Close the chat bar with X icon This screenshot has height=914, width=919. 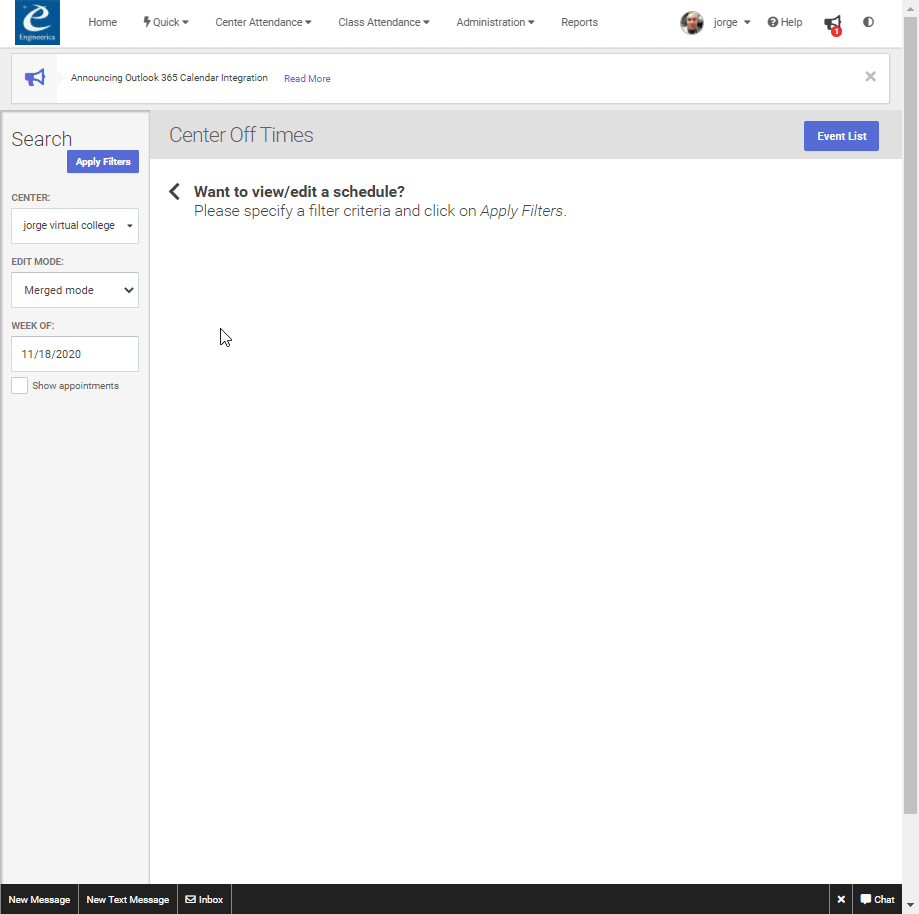(841, 899)
